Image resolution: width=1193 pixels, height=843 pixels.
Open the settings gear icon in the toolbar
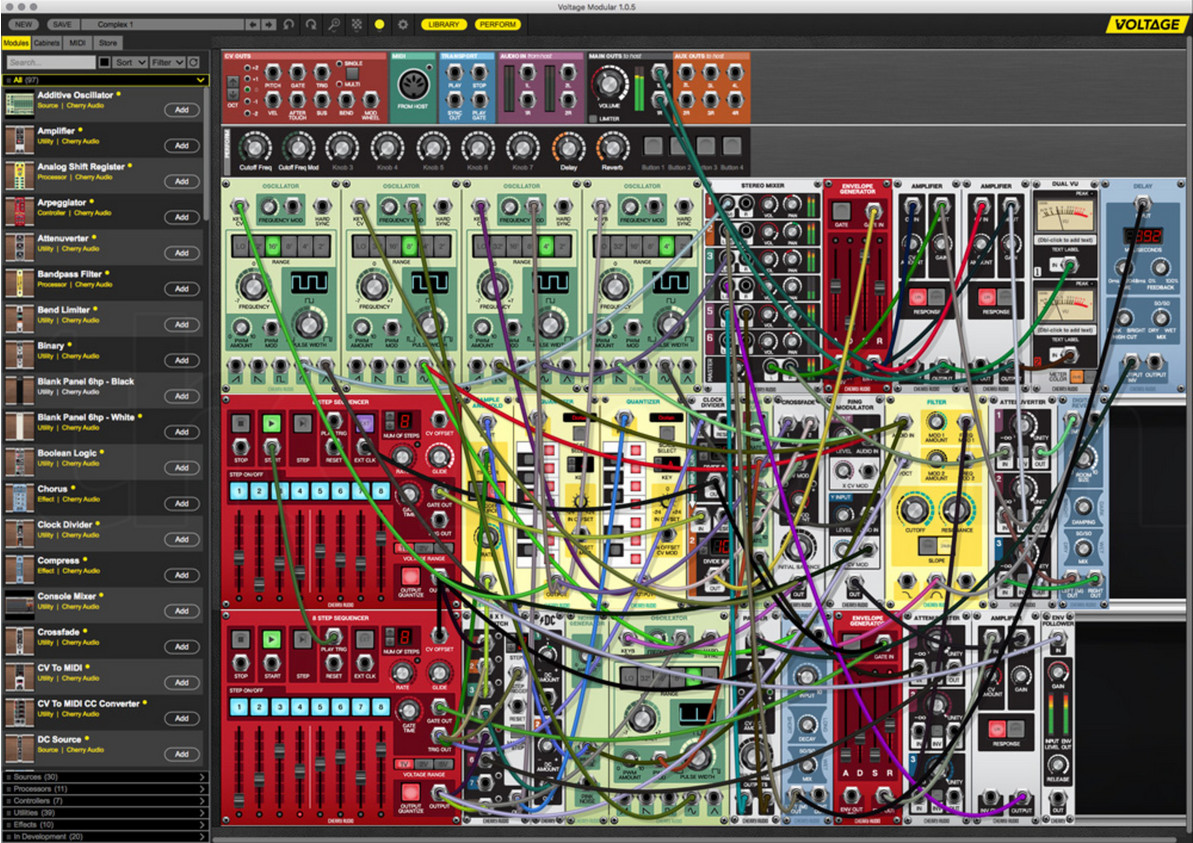[403, 25]
